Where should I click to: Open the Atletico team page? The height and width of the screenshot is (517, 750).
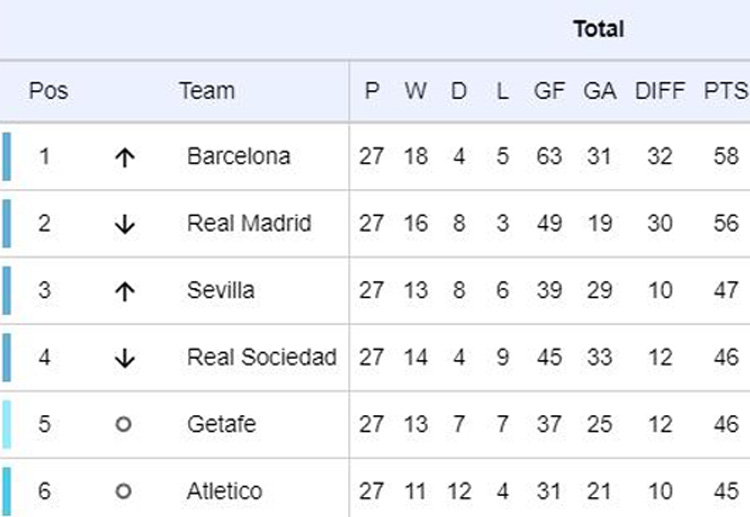tap(224, 491)
